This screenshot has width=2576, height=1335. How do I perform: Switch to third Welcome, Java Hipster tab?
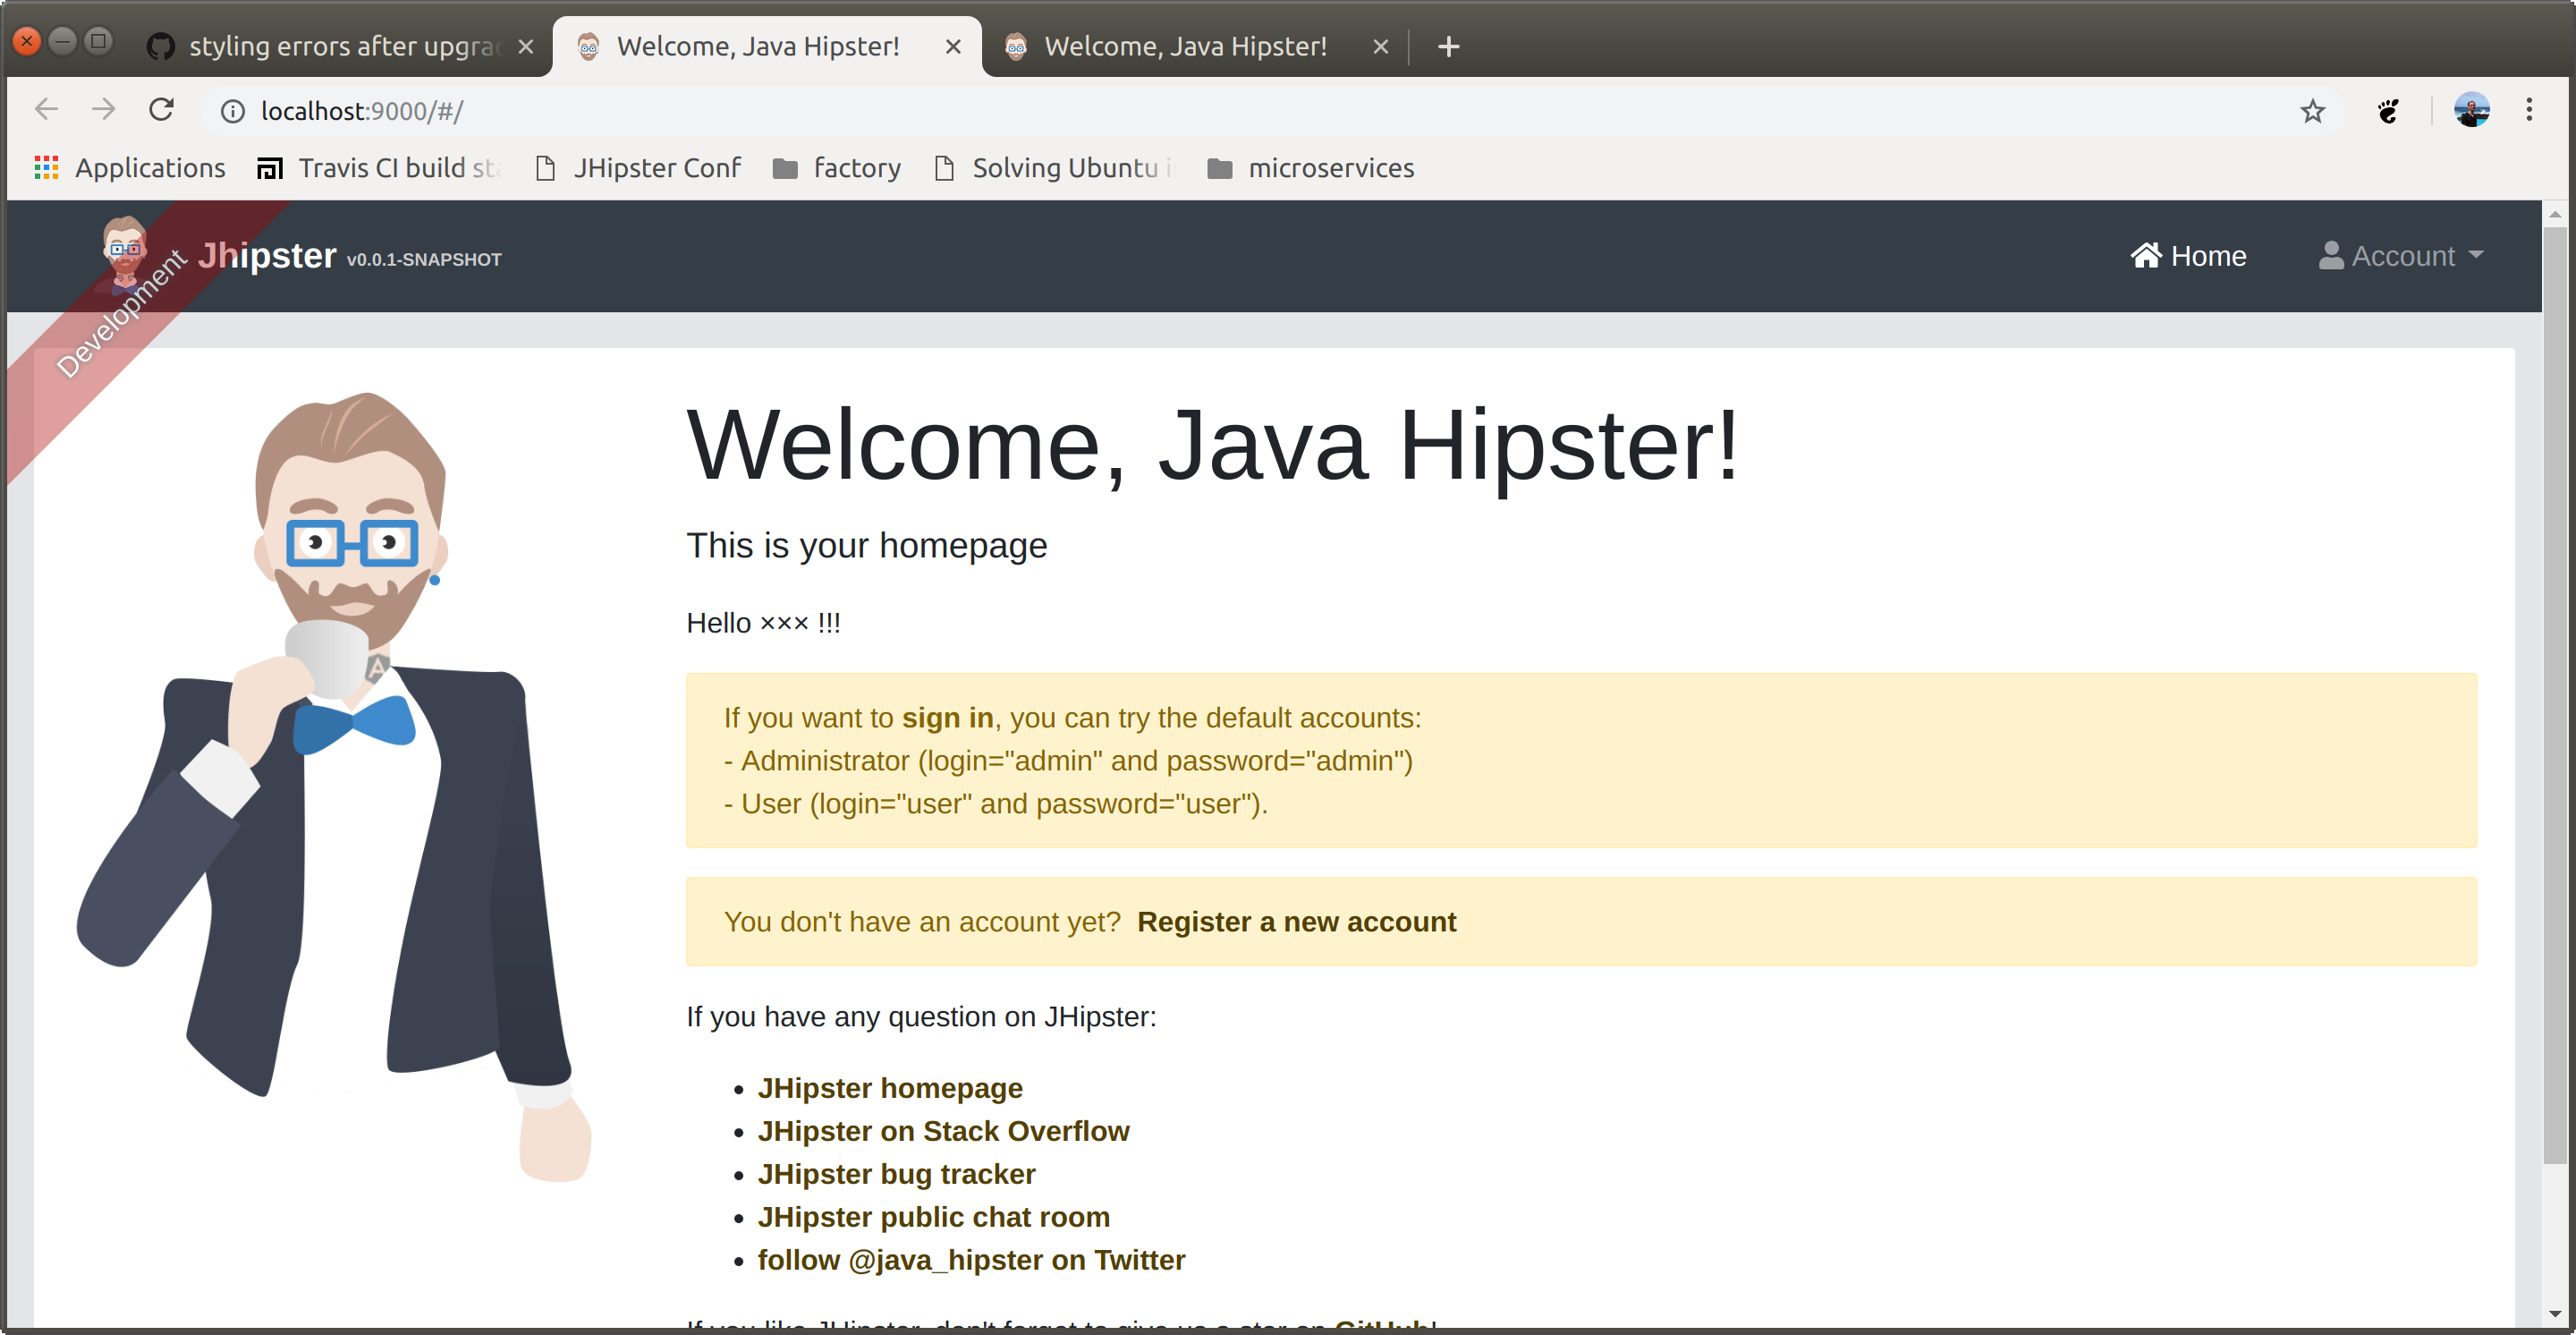[x=1184, y=47]
